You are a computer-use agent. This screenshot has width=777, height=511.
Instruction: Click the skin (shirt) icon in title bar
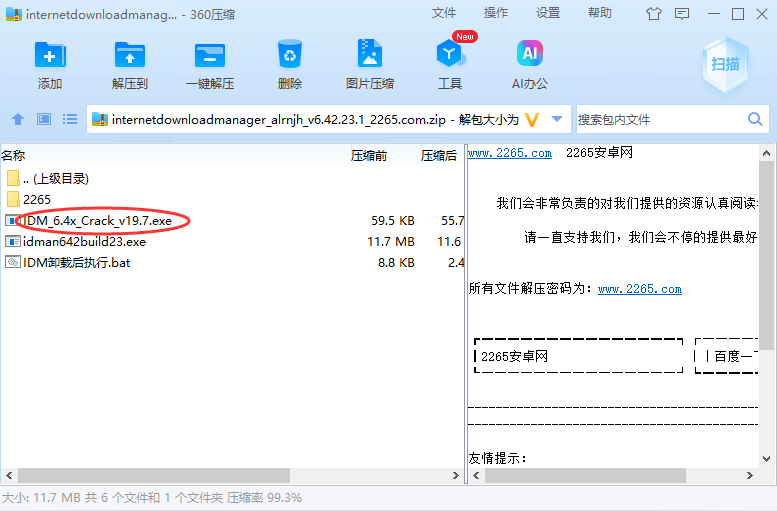(654, 13)
